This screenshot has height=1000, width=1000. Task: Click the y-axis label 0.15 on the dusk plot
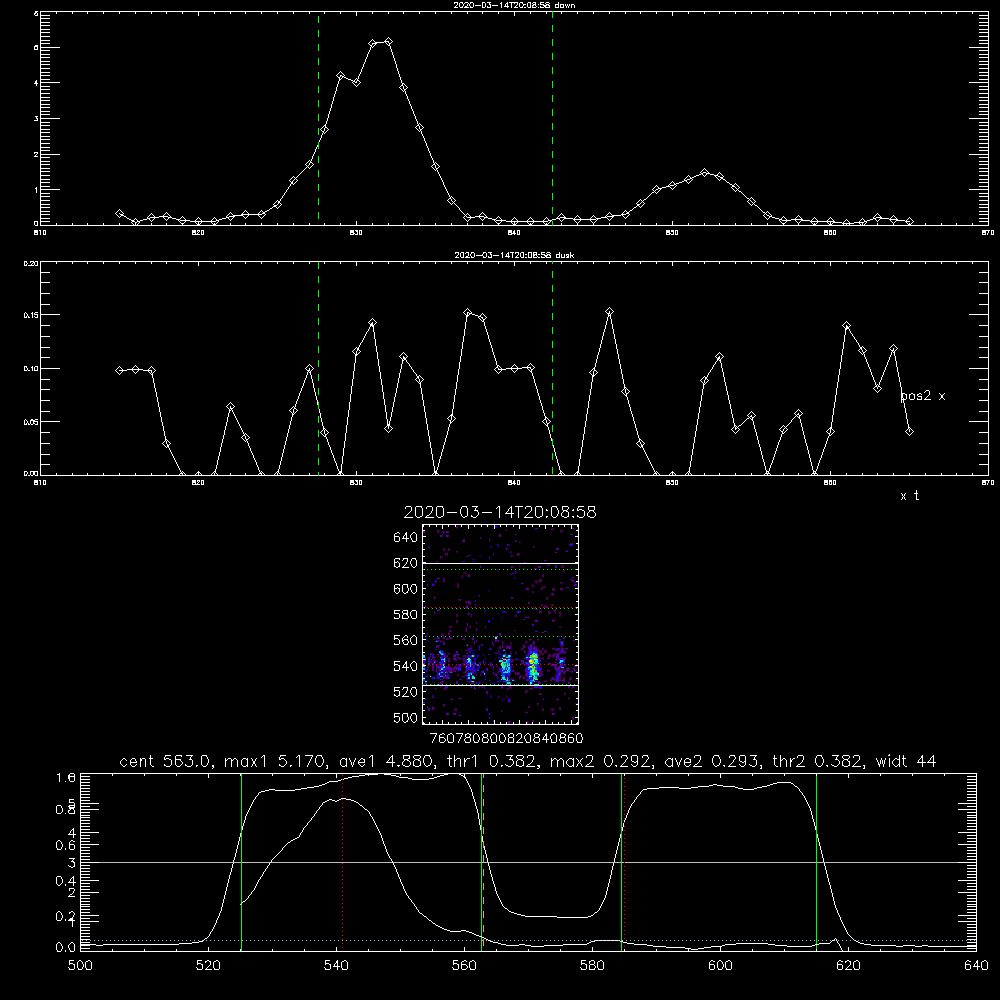[x=31, y=315]
